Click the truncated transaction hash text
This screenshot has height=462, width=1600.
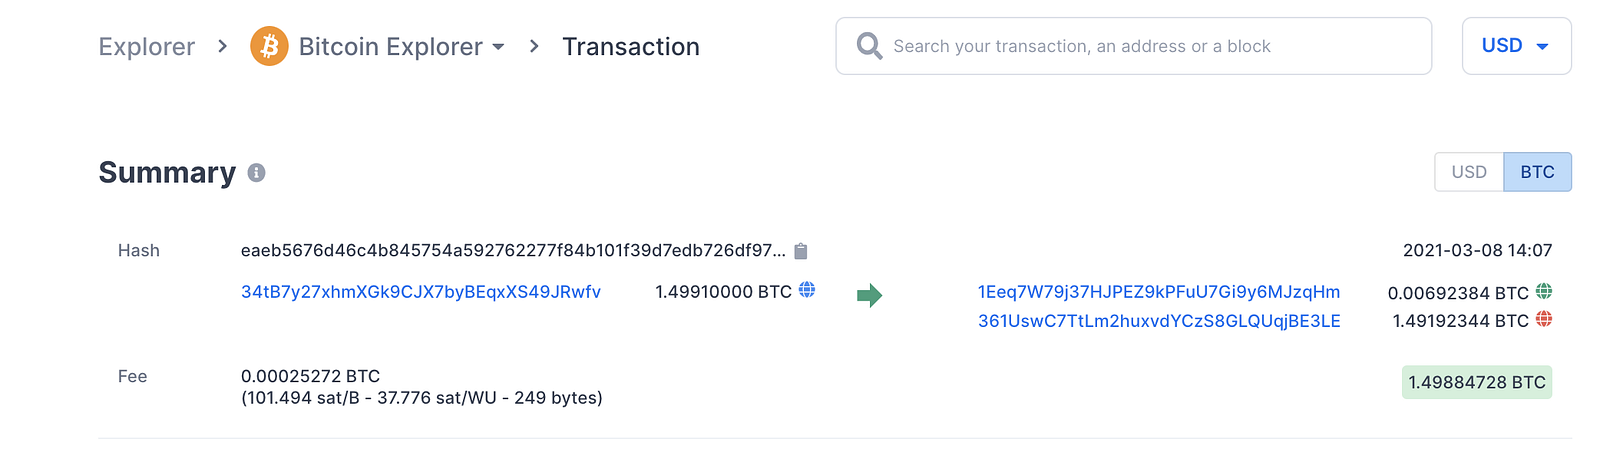coord(513,251)
